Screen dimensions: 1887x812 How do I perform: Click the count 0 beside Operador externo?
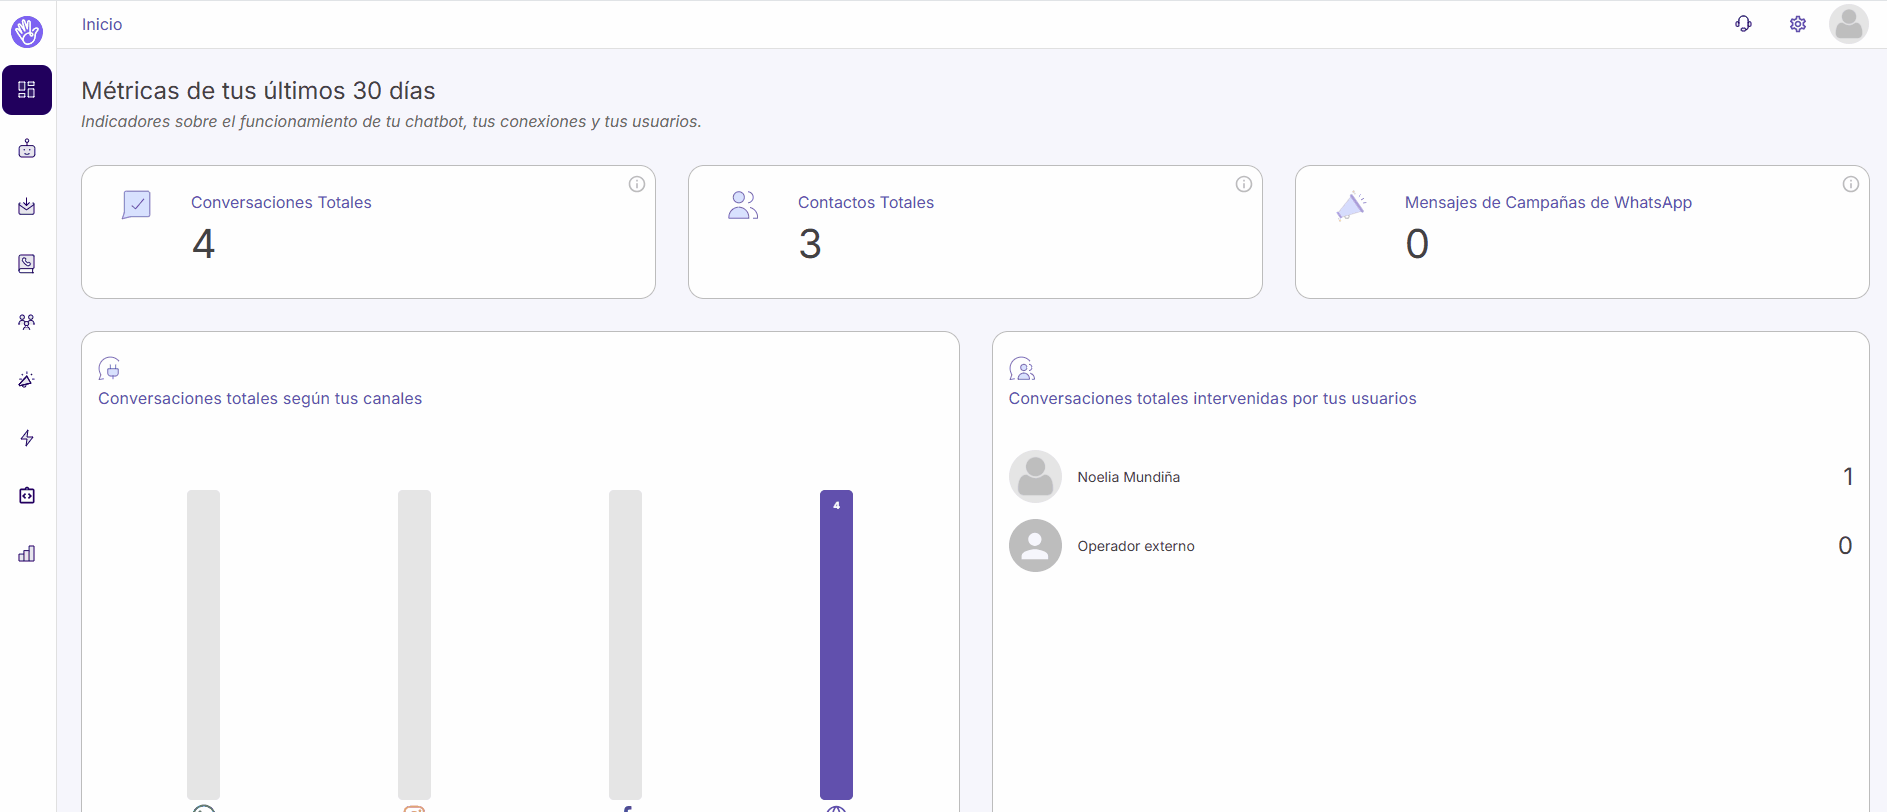(1845, 545)
